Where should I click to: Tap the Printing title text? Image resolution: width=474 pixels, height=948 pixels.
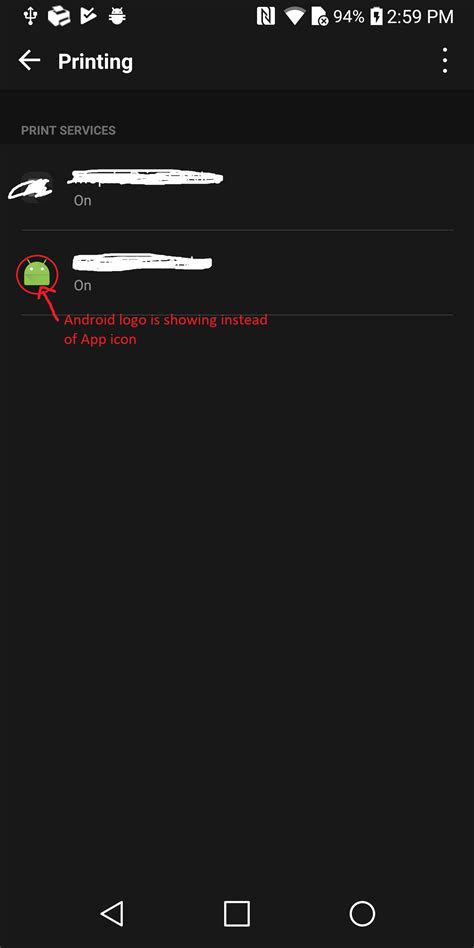[x=96, y=62]
